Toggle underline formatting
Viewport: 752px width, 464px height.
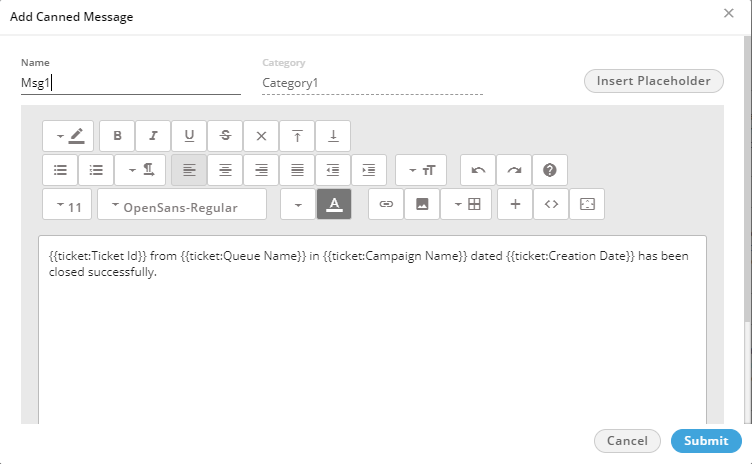point(189,136)
